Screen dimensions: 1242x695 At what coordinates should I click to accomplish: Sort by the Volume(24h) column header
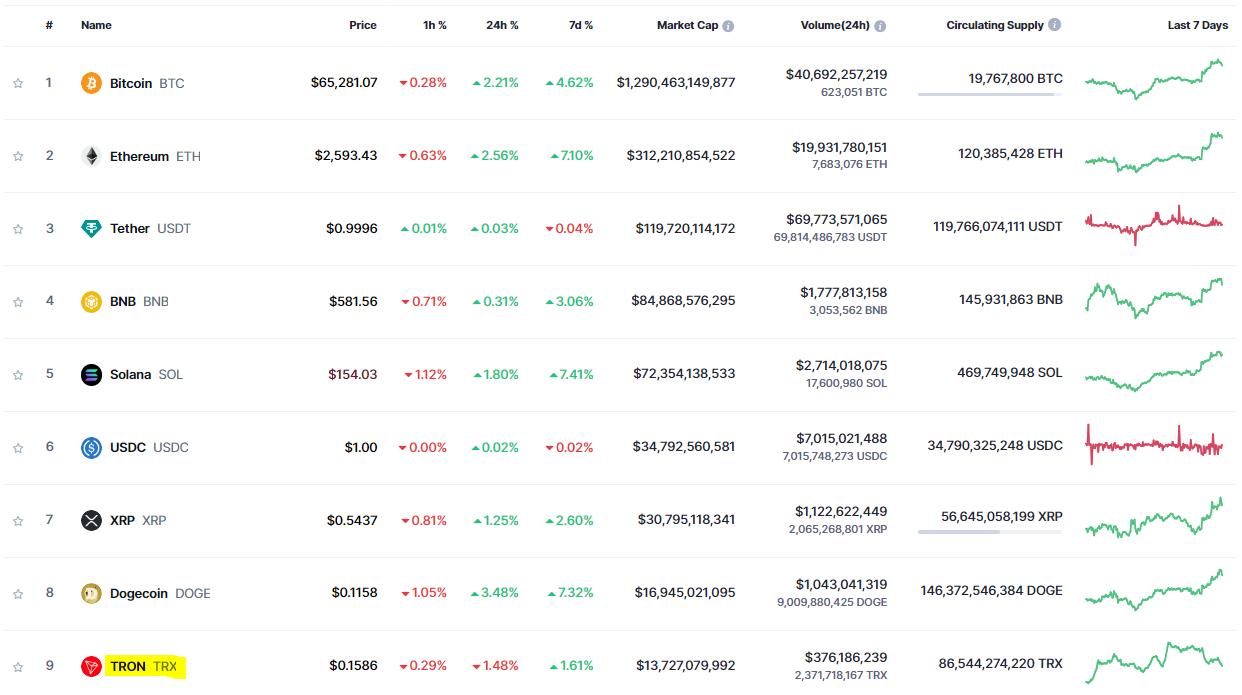point(836,25)
